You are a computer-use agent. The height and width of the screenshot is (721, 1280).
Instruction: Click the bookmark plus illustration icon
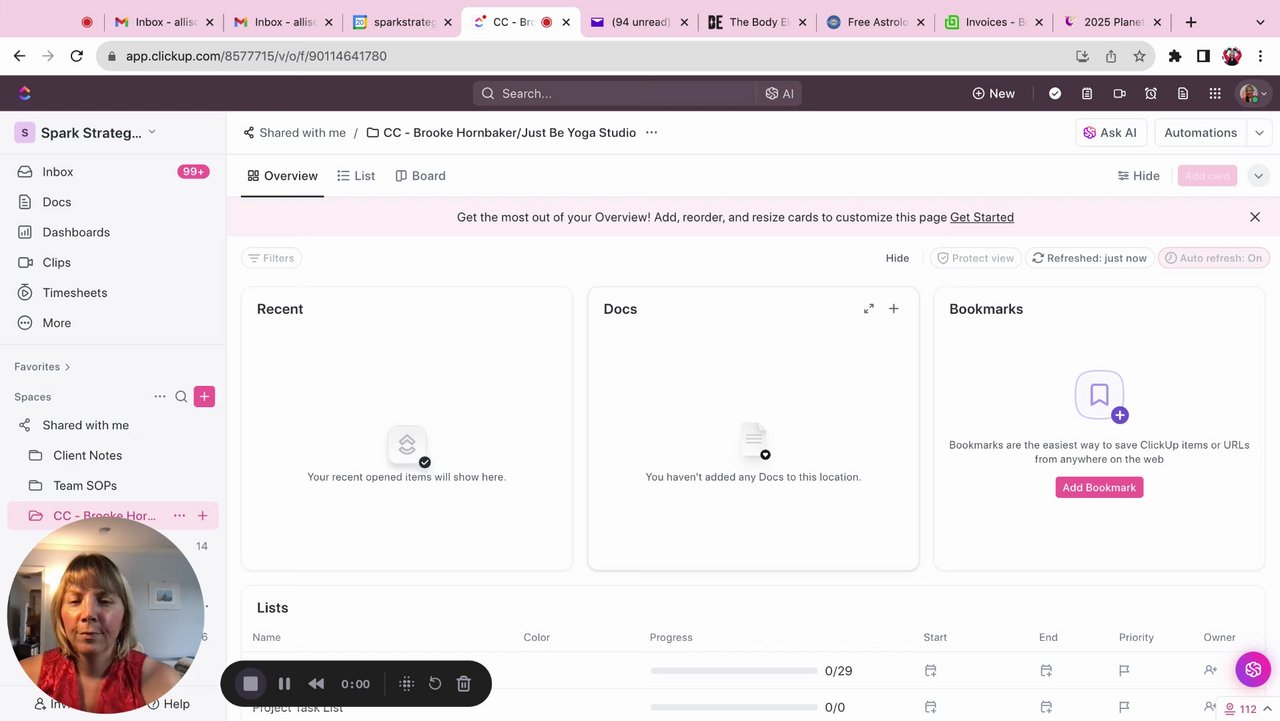point(1101,396)
